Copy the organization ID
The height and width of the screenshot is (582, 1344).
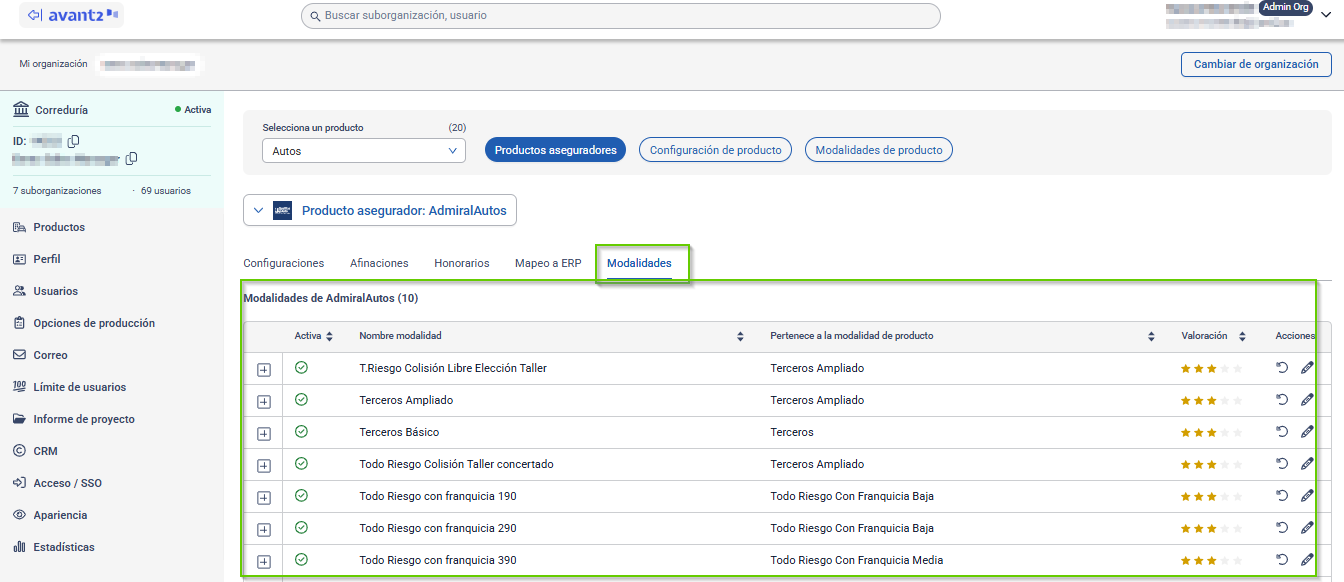pyautogui.click(x=73, y=141)
